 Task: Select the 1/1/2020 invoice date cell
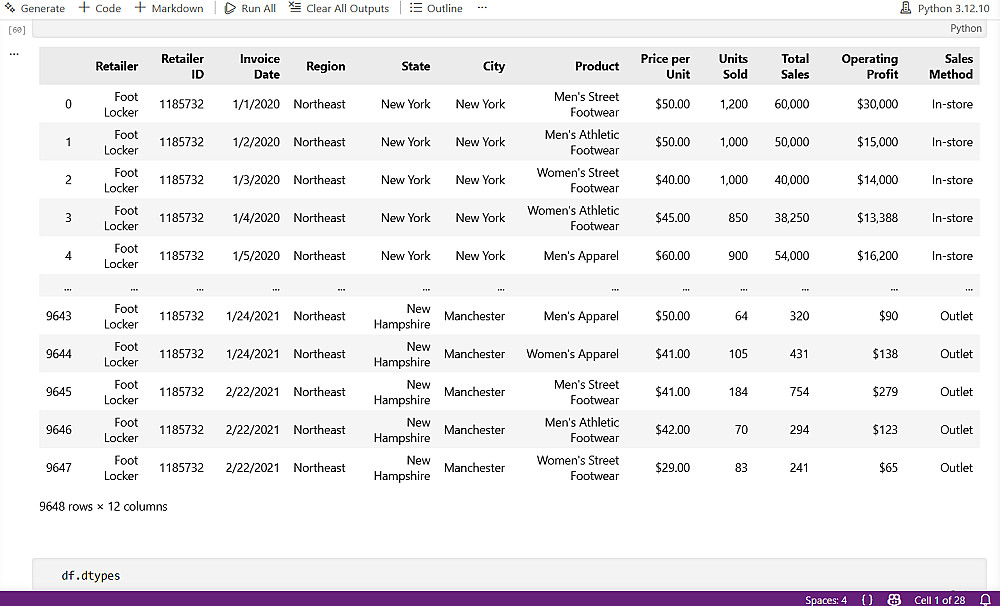[256, 104]
